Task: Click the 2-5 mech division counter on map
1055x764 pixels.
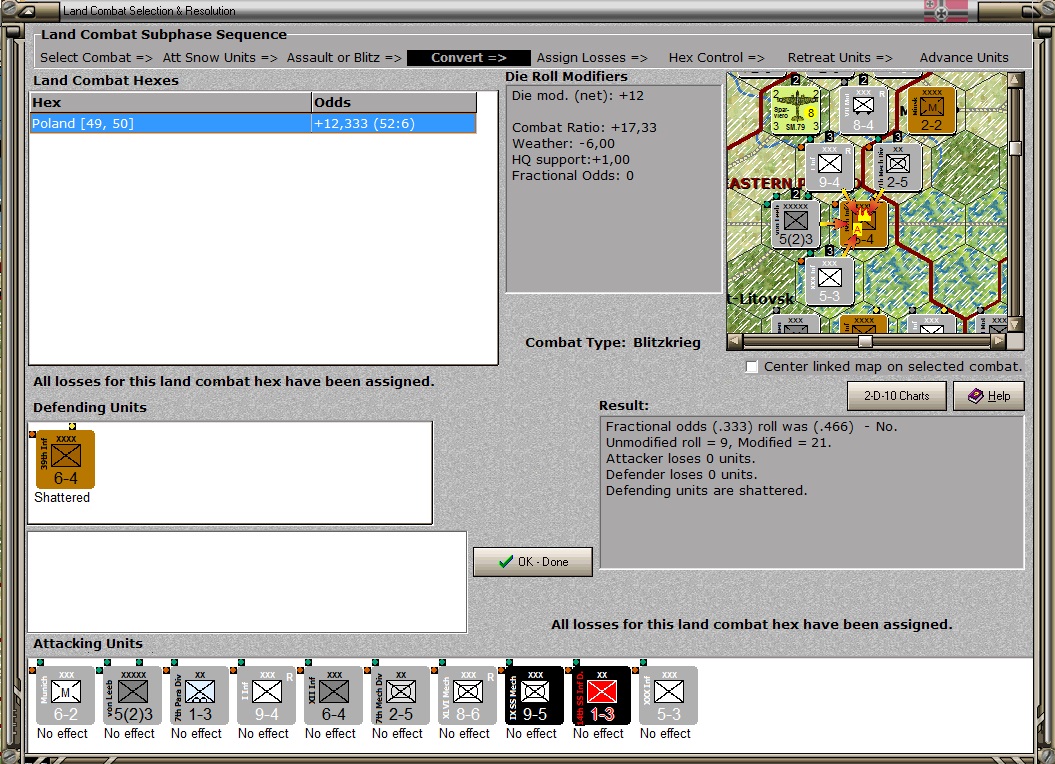Action: coord(898,168)
